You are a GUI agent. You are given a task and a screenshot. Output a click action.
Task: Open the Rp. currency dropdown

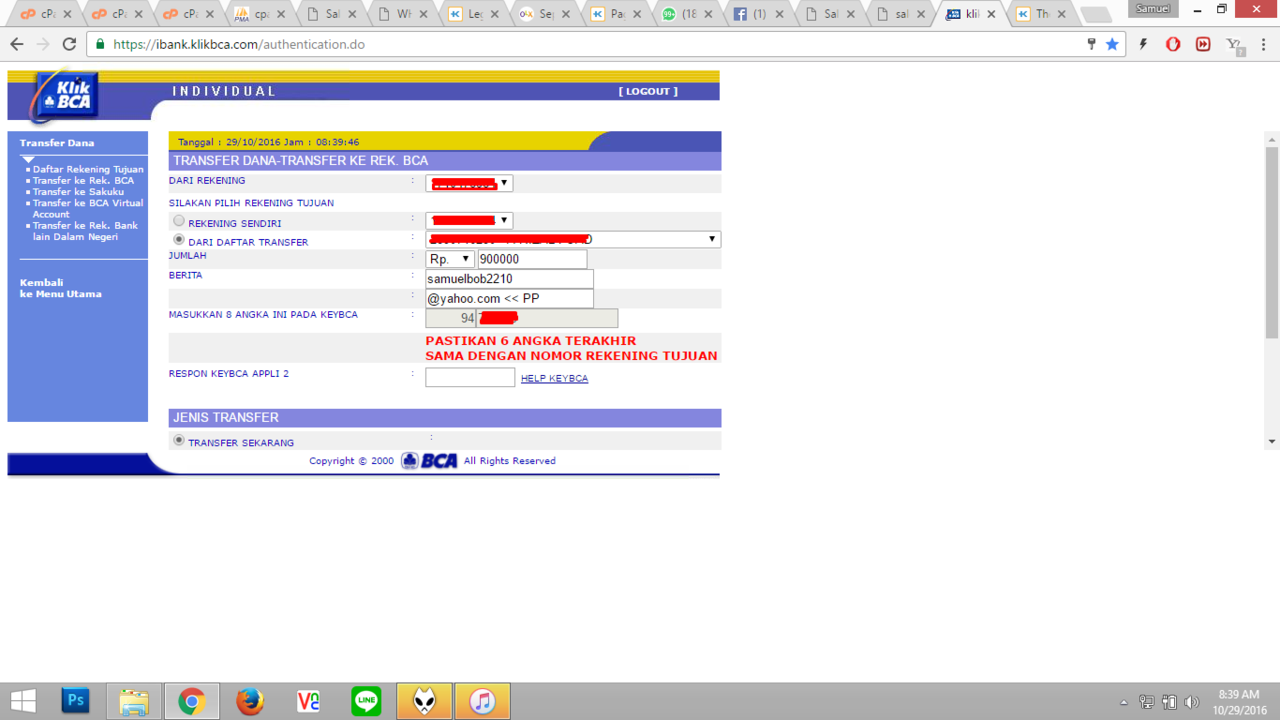(x=450, y=259)
